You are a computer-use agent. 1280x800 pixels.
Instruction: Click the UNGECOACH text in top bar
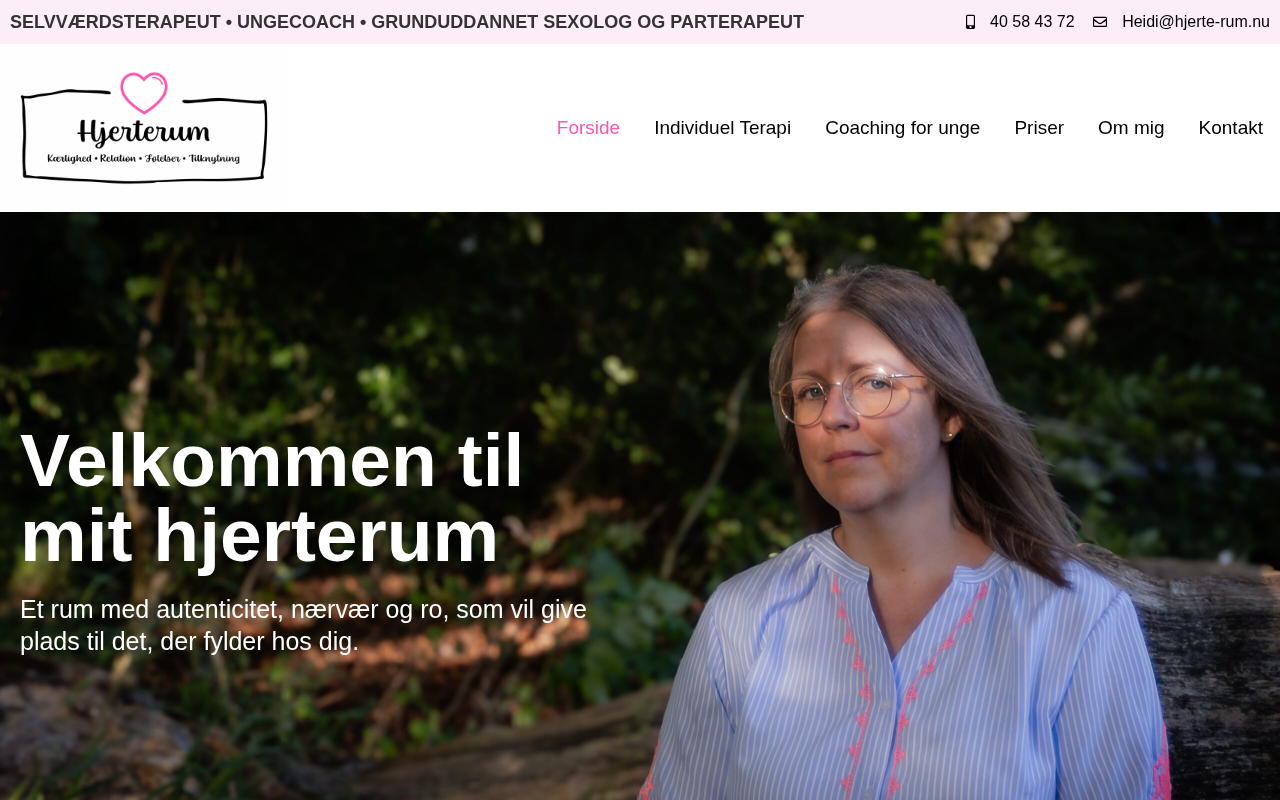tap(296, 22)
